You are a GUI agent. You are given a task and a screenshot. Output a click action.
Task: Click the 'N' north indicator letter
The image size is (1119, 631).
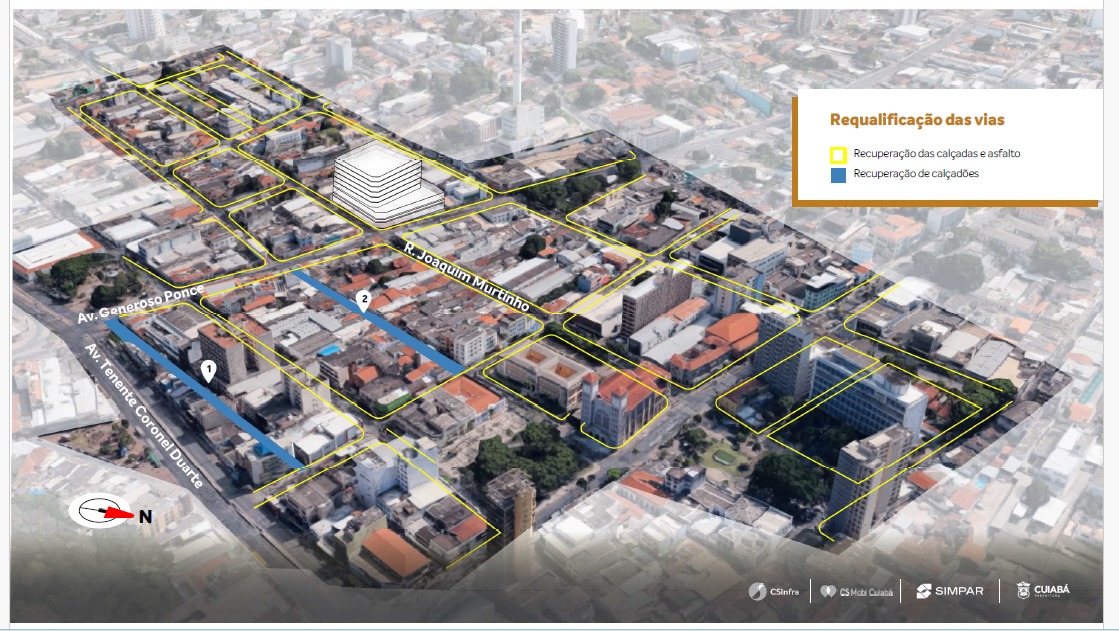145,516
